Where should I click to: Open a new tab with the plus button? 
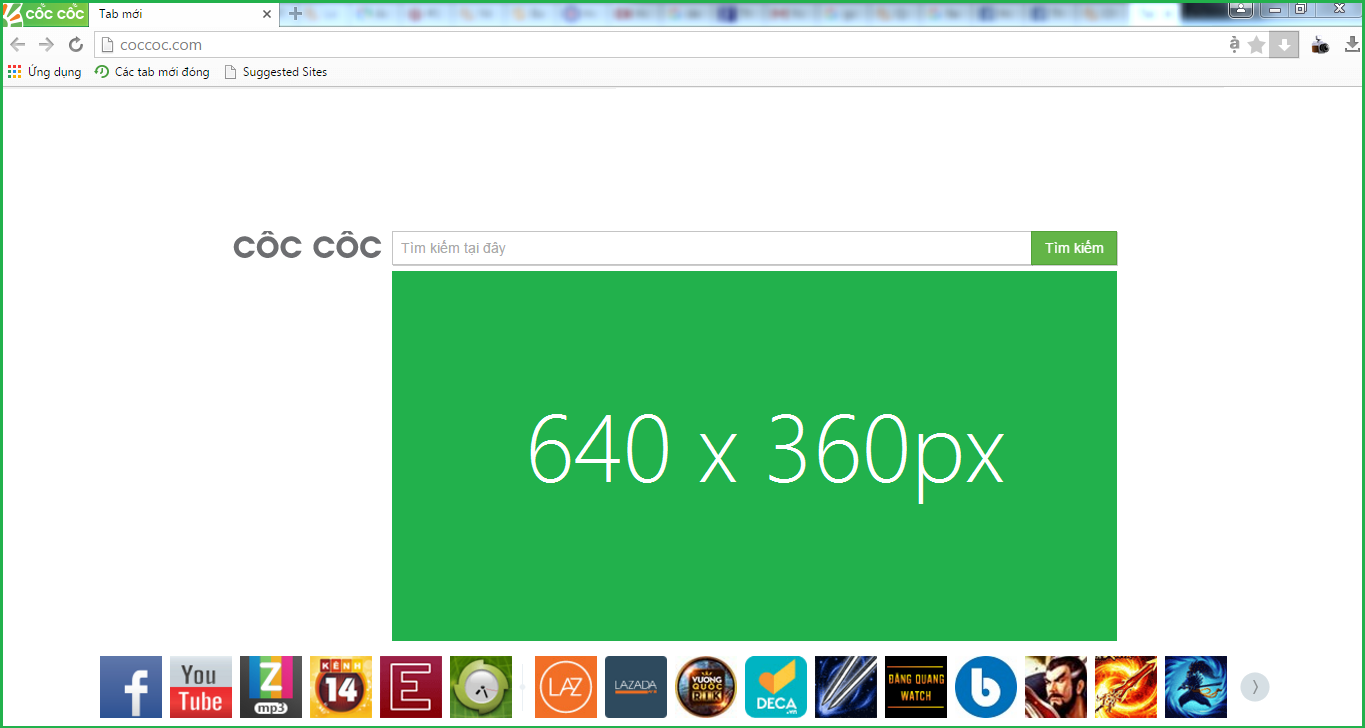(293, 14)
